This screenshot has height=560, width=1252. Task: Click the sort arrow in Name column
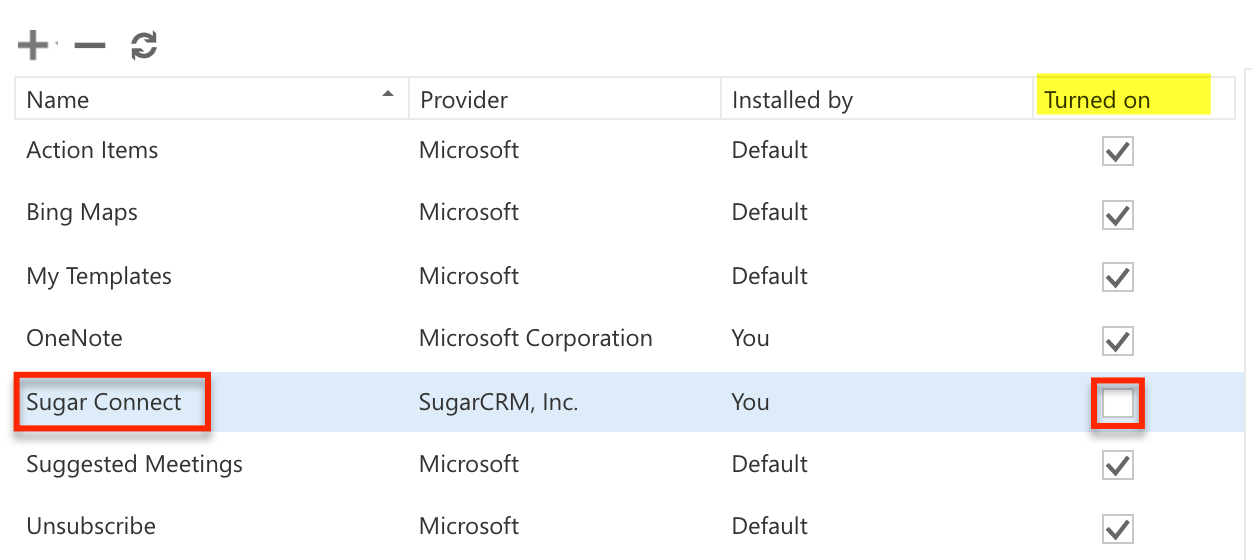(x=388, y=95)
